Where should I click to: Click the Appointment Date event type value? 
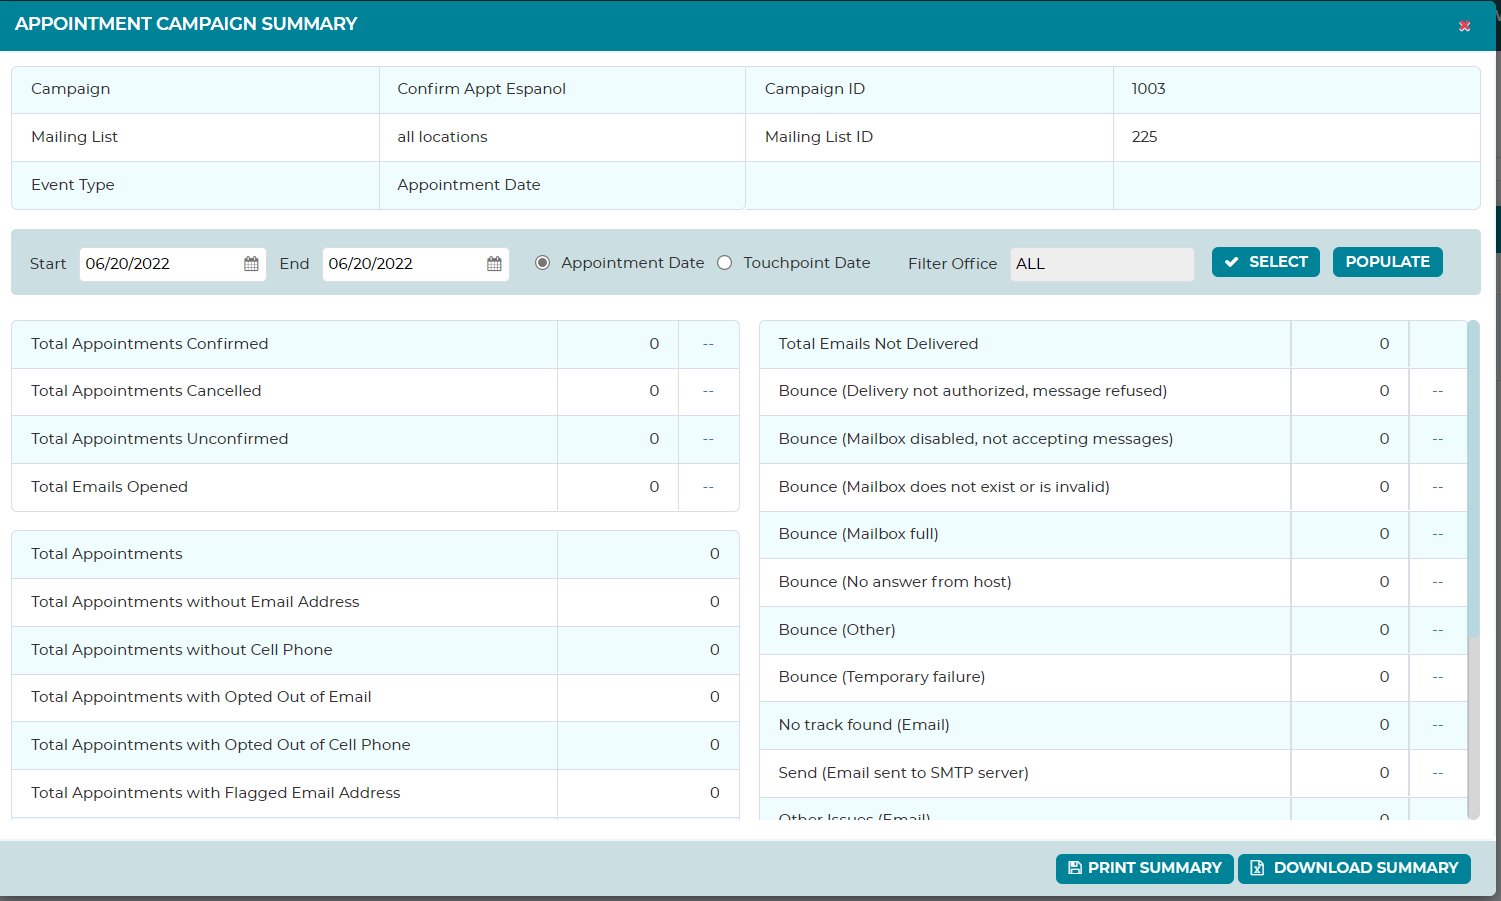click(x=469, y=185)
